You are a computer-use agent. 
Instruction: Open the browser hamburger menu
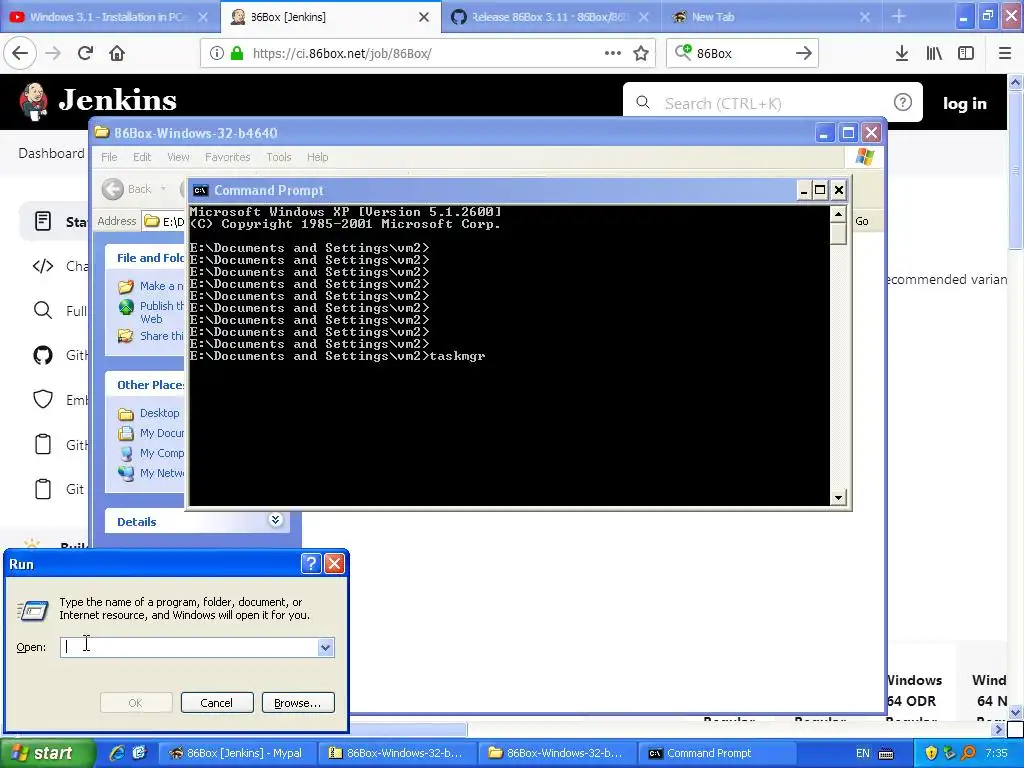(x=1004, y=53)
